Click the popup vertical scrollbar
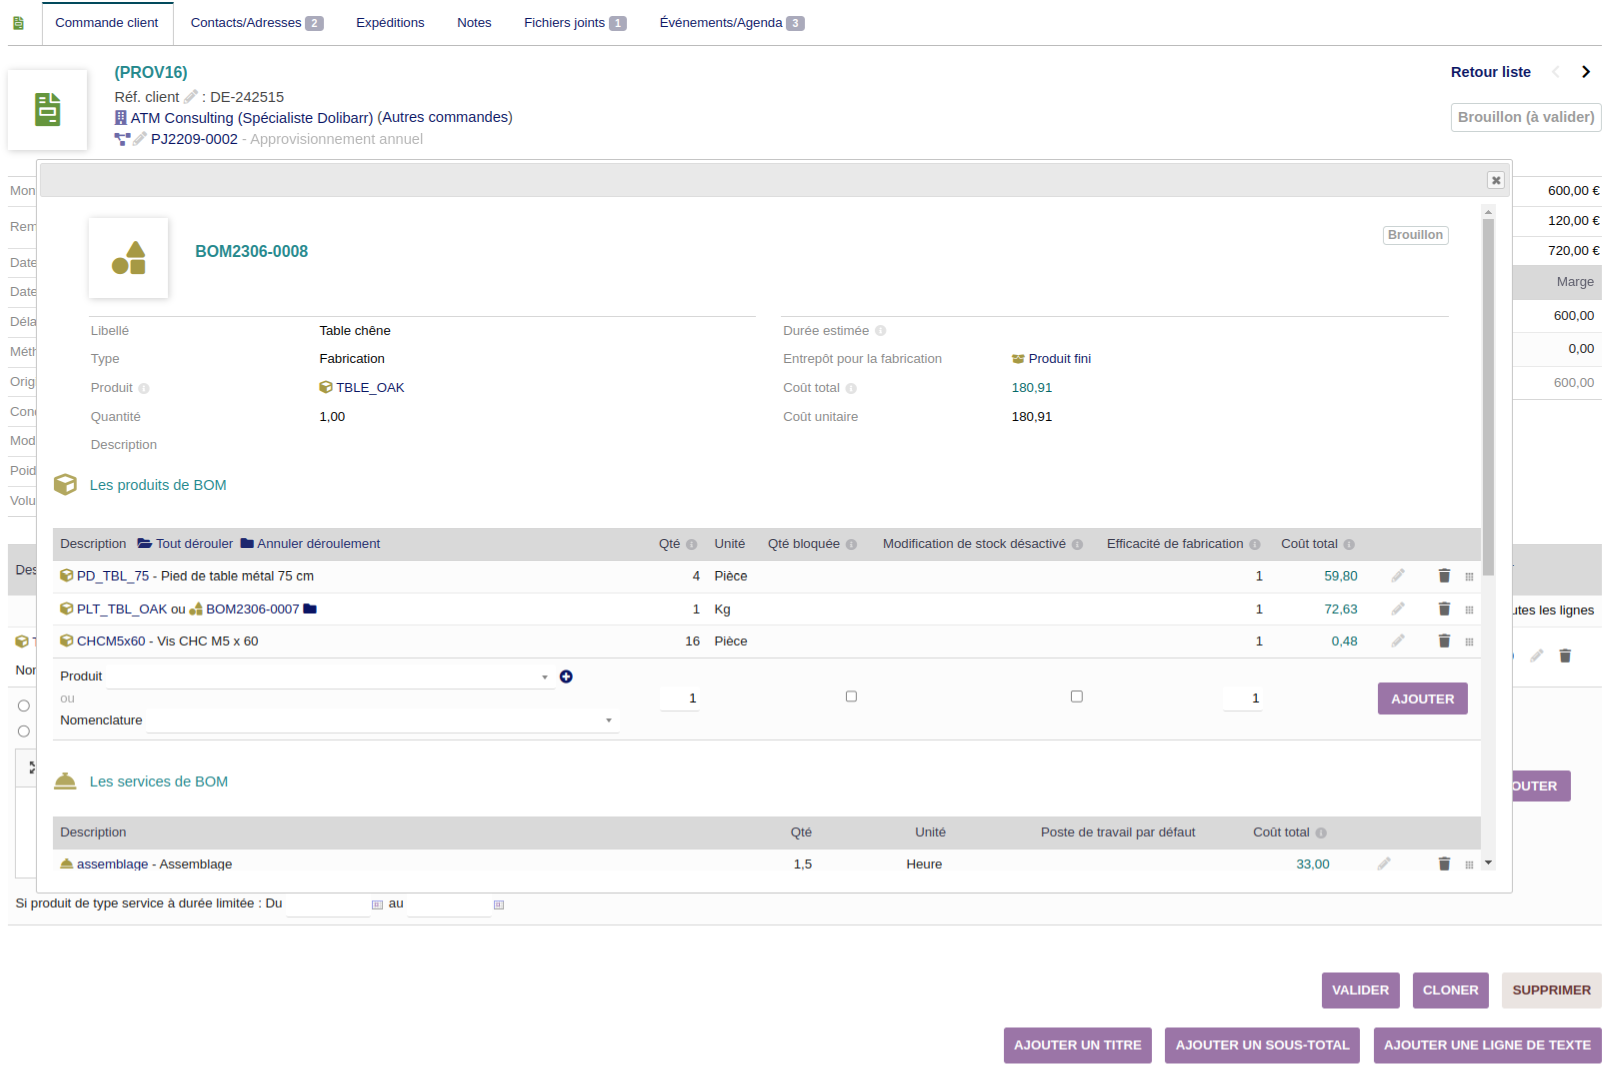 click(x=1488, y=397)
